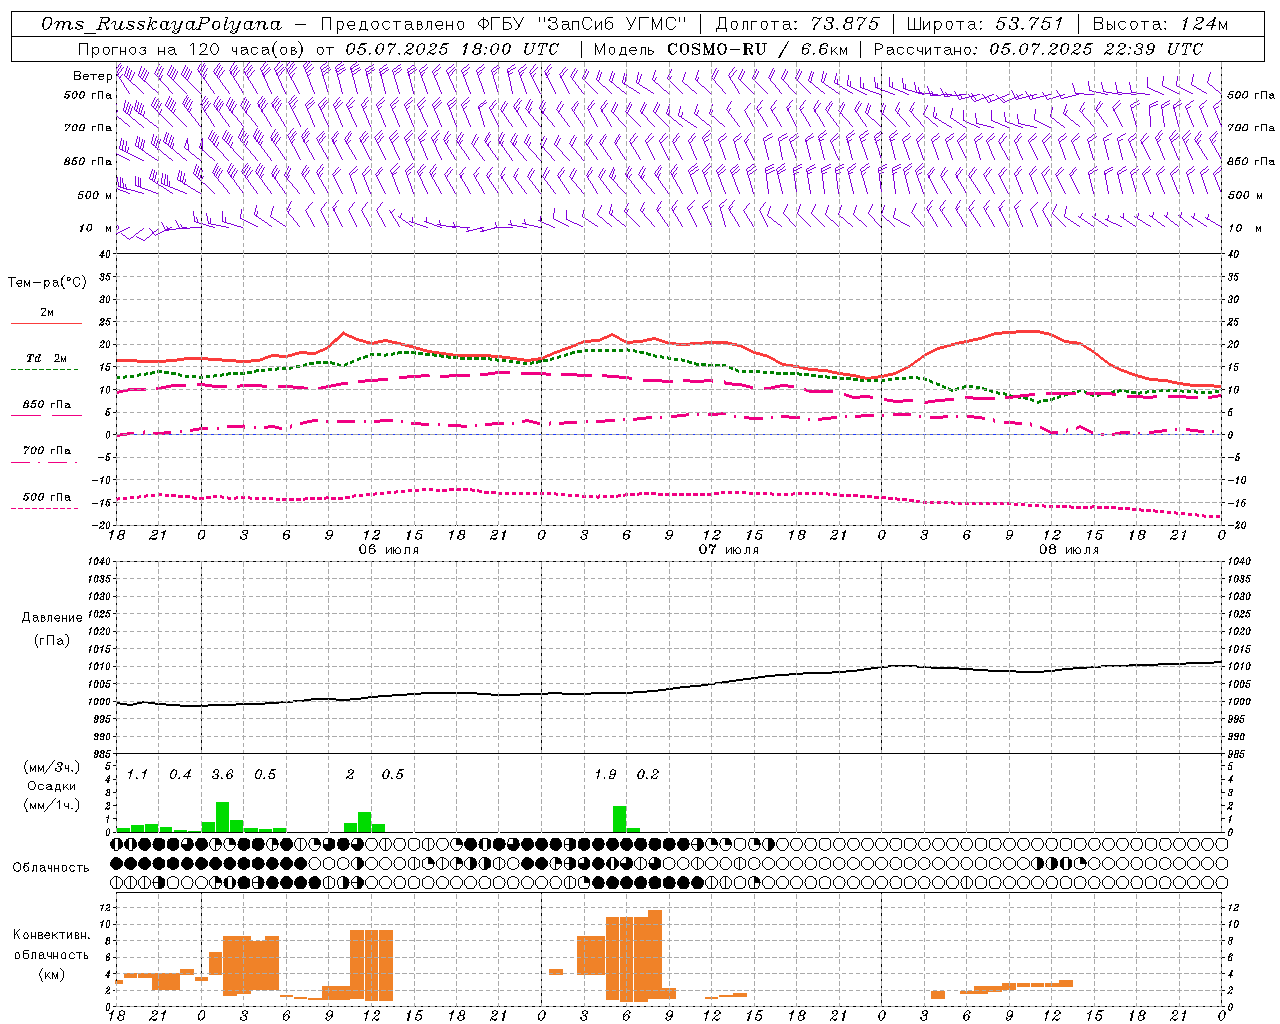Click the '0.4' precipitation amount value
1280x1024 pixels.
(x=180, y=774)
